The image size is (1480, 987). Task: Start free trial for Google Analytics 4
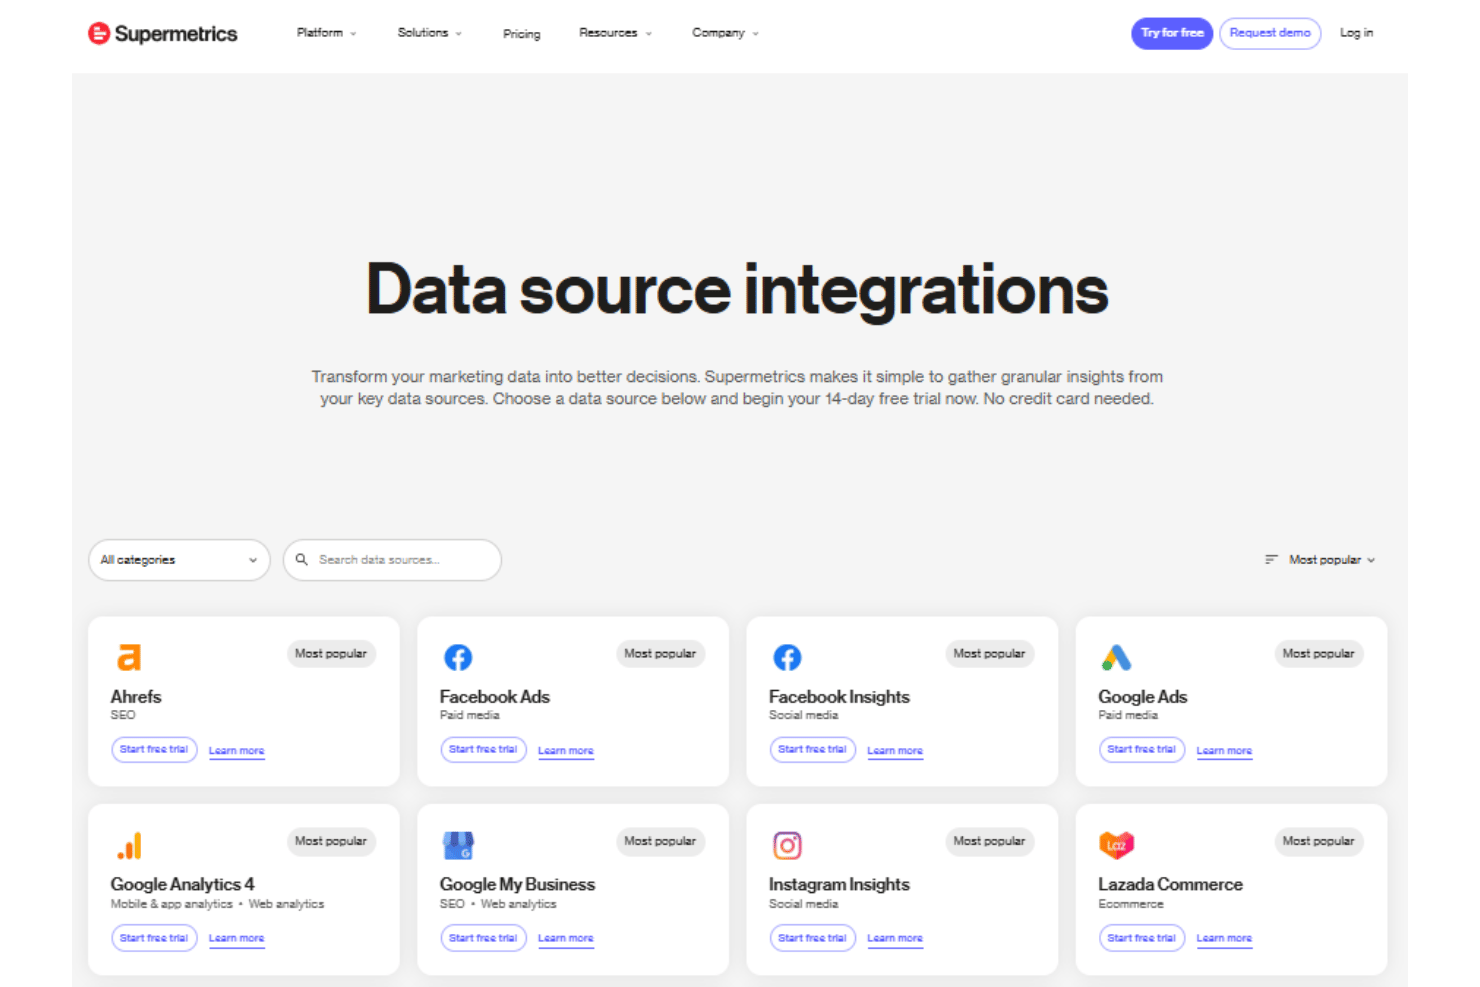[x=154, y=938]
